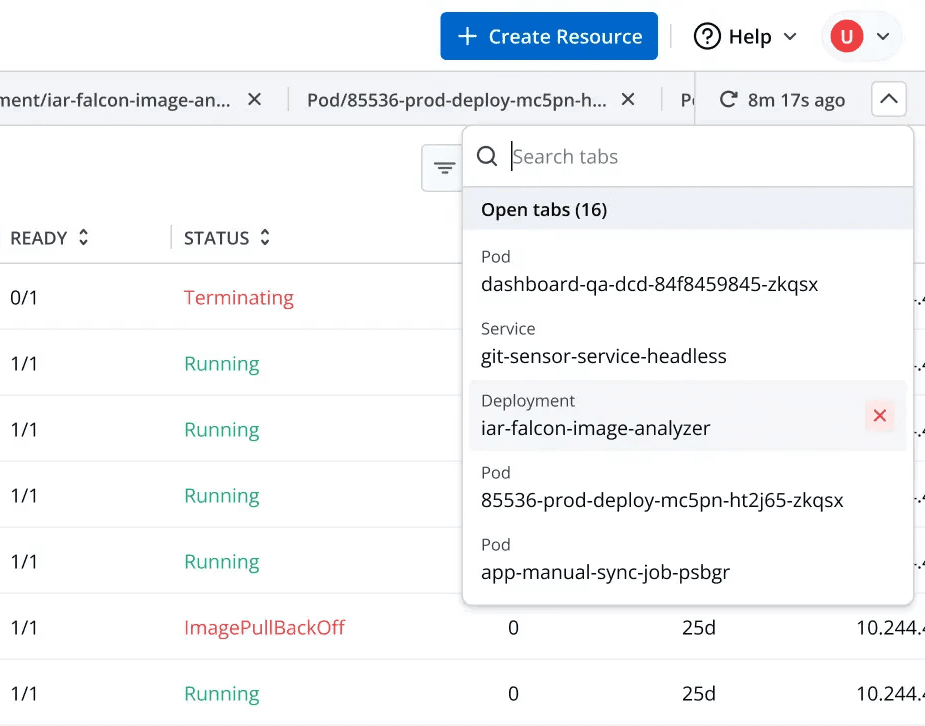Expand the chevron next to user avatar
The image size is (925, 726).
pos(883,37)
